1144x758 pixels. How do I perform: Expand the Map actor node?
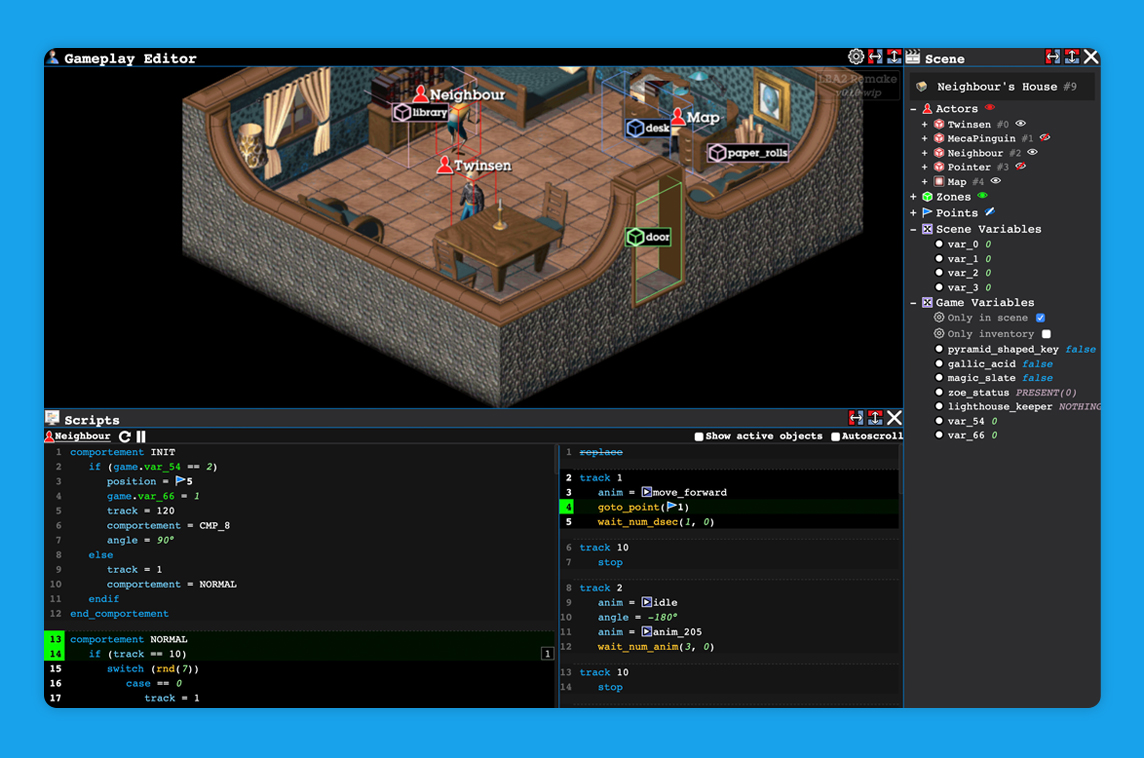924,181
